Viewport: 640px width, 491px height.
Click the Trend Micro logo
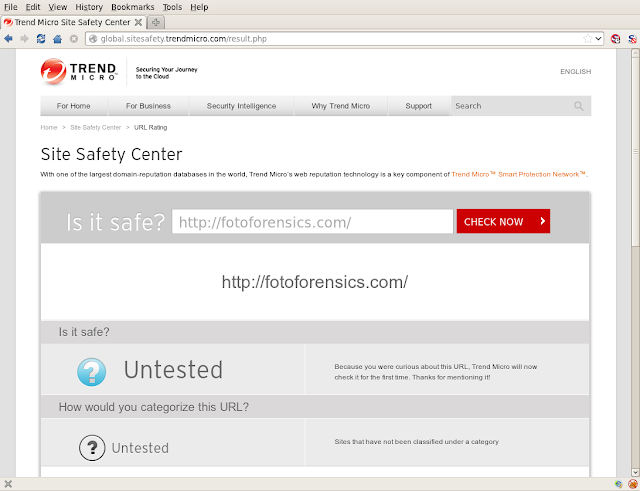(79, 71)
